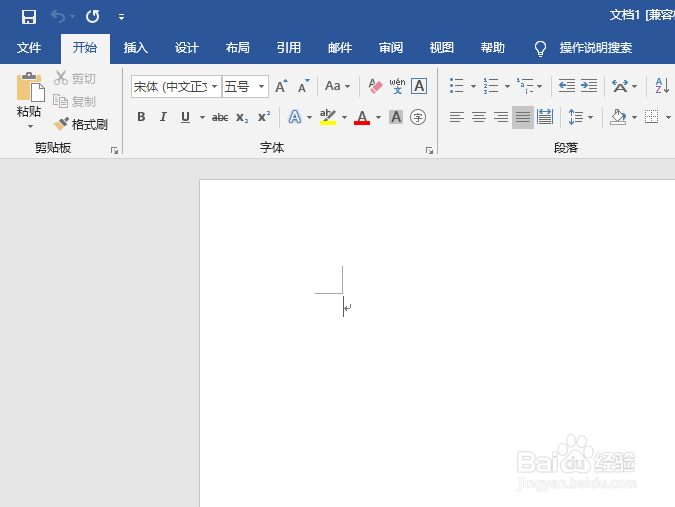Image resolution: width=675 pixels, height=507 pixels.
Task: Click the Line Spacing icon
Action: point(576,117)
